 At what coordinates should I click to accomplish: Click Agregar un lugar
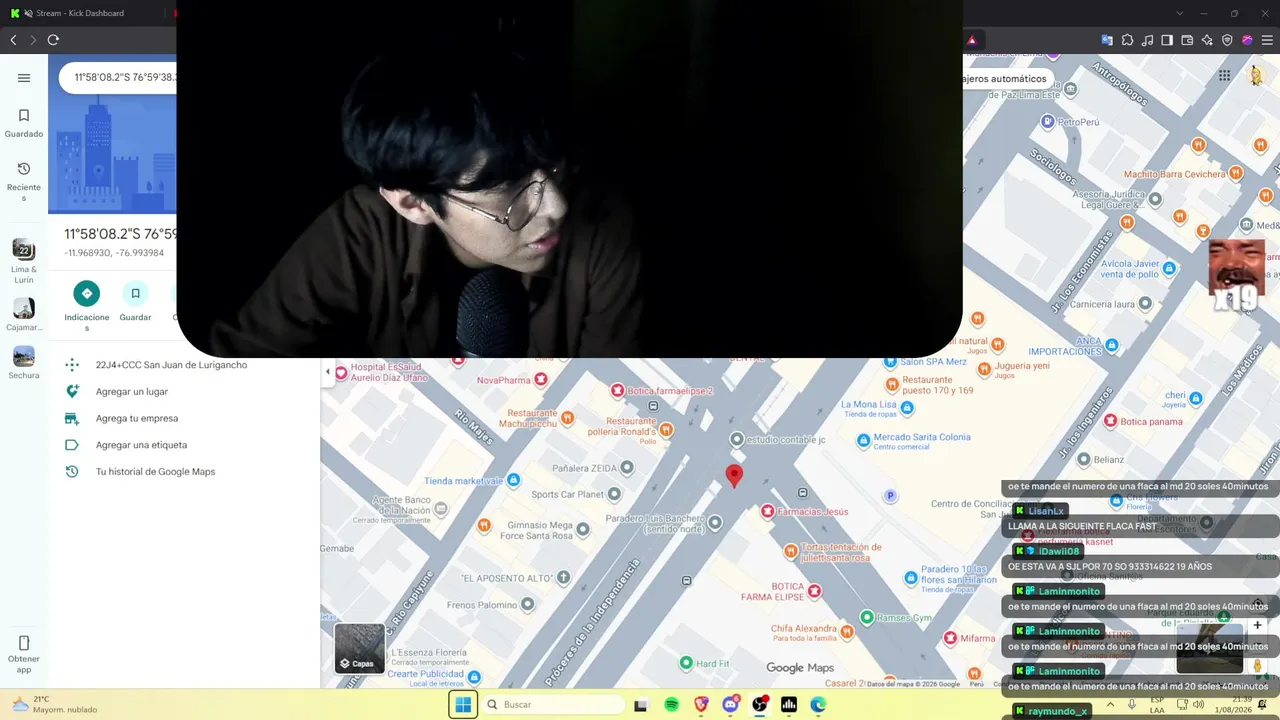132,392
